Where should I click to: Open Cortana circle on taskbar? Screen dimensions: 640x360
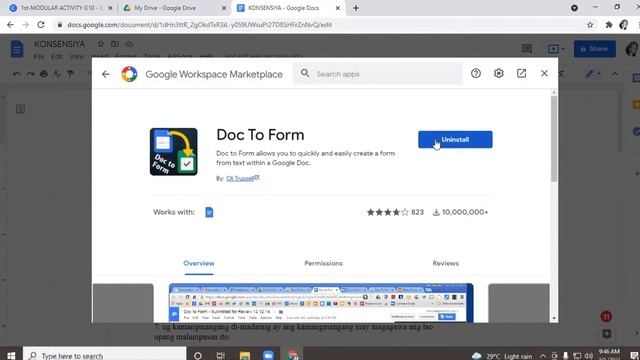pyautogui.click(x=198, y=356)
